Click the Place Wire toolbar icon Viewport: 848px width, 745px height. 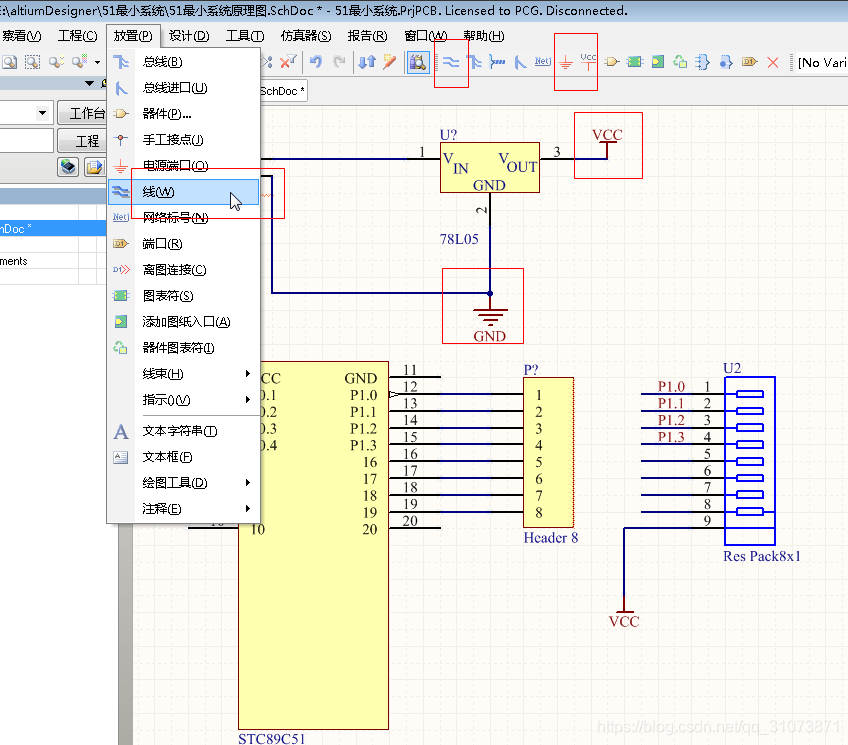click(451, 62)
